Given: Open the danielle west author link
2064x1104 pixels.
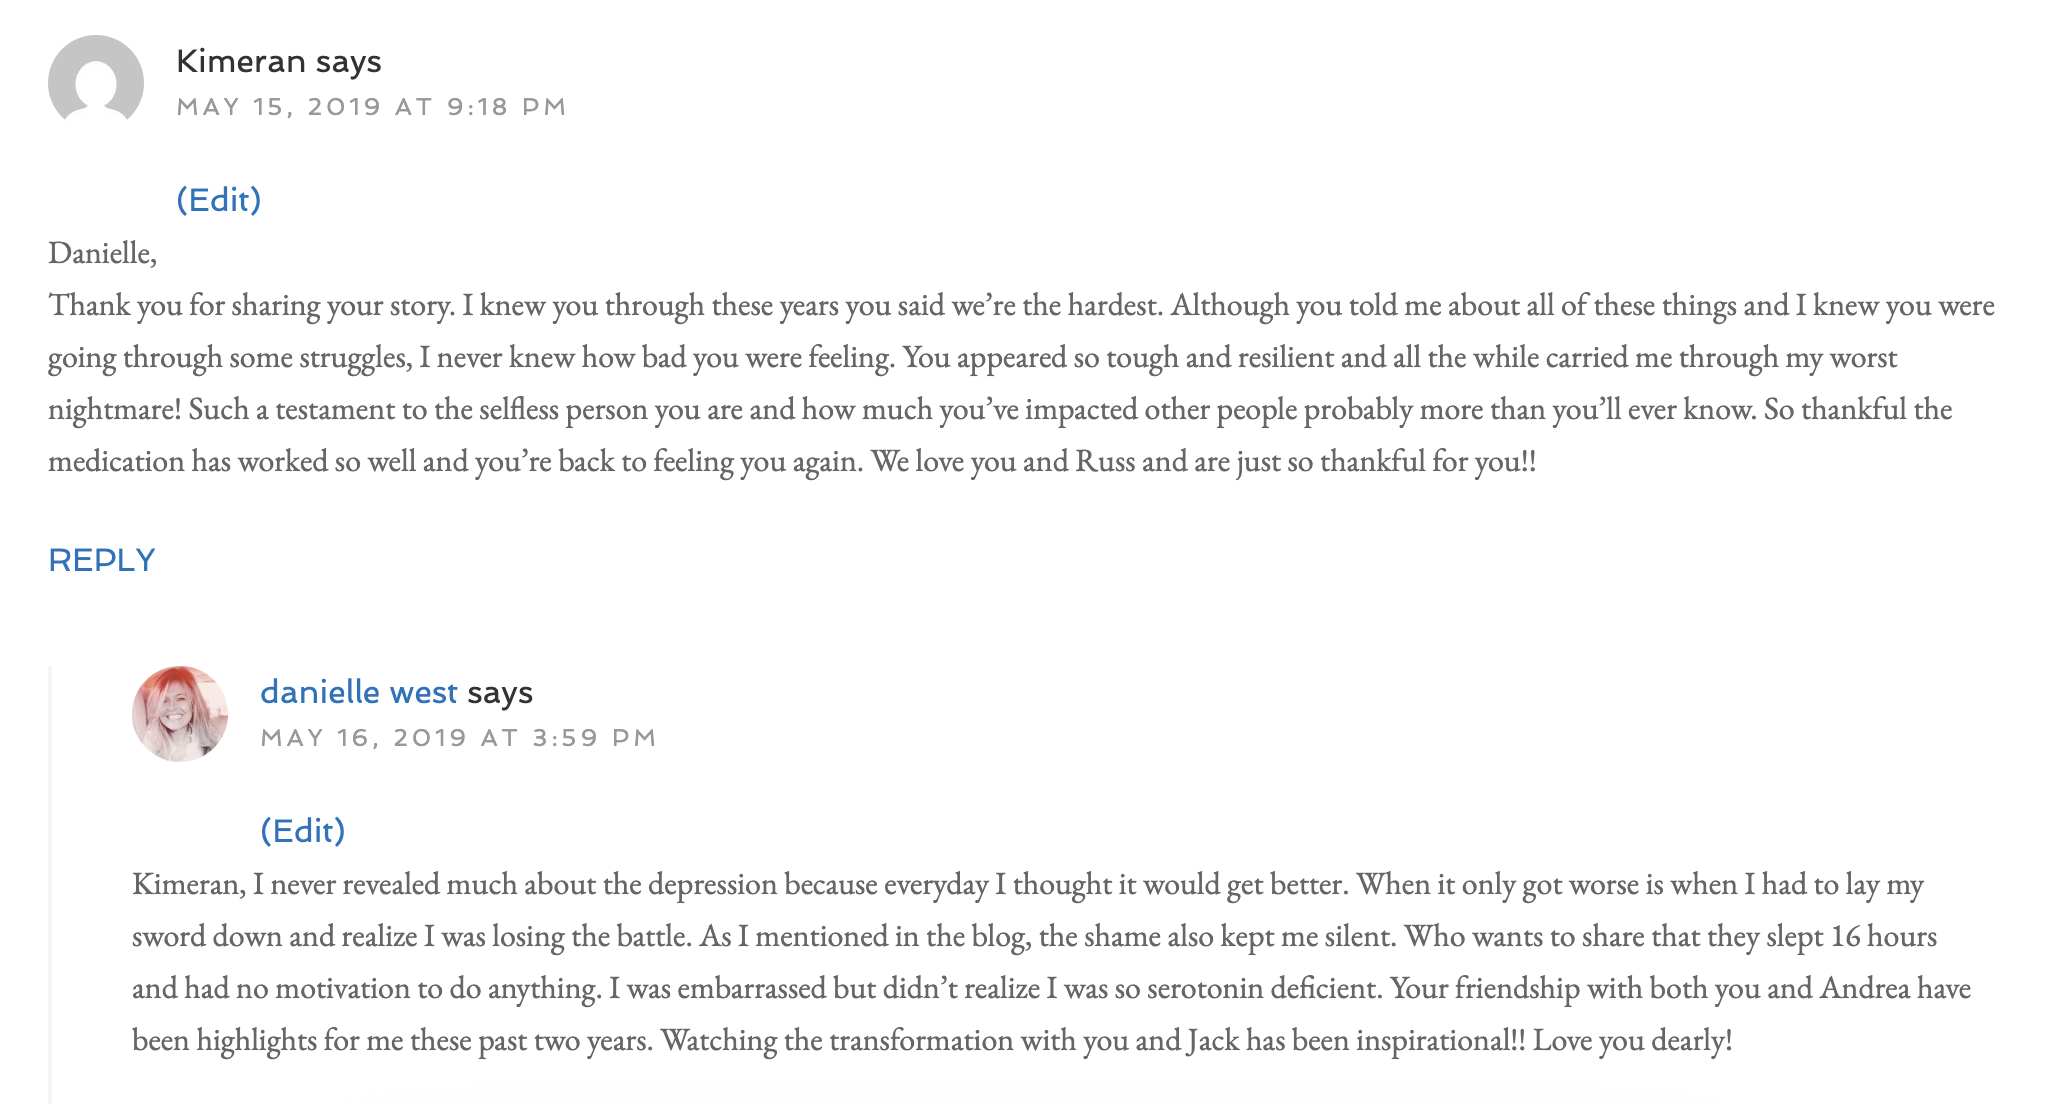Looking at the screenshot, I should (359, 692).
